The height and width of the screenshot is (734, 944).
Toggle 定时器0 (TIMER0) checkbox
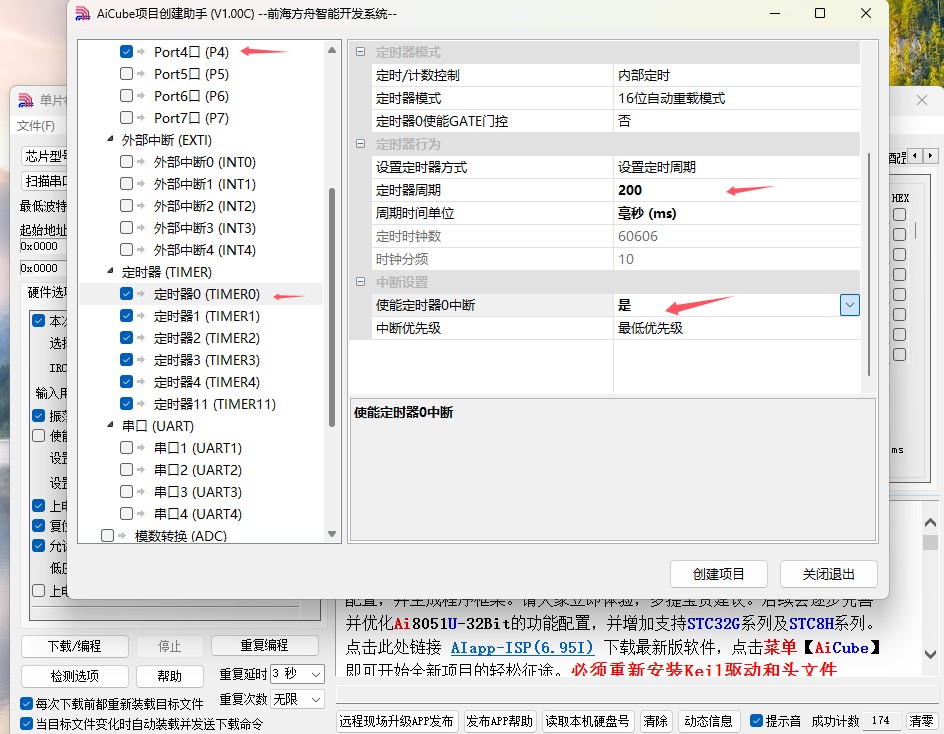tap(126, 294)
